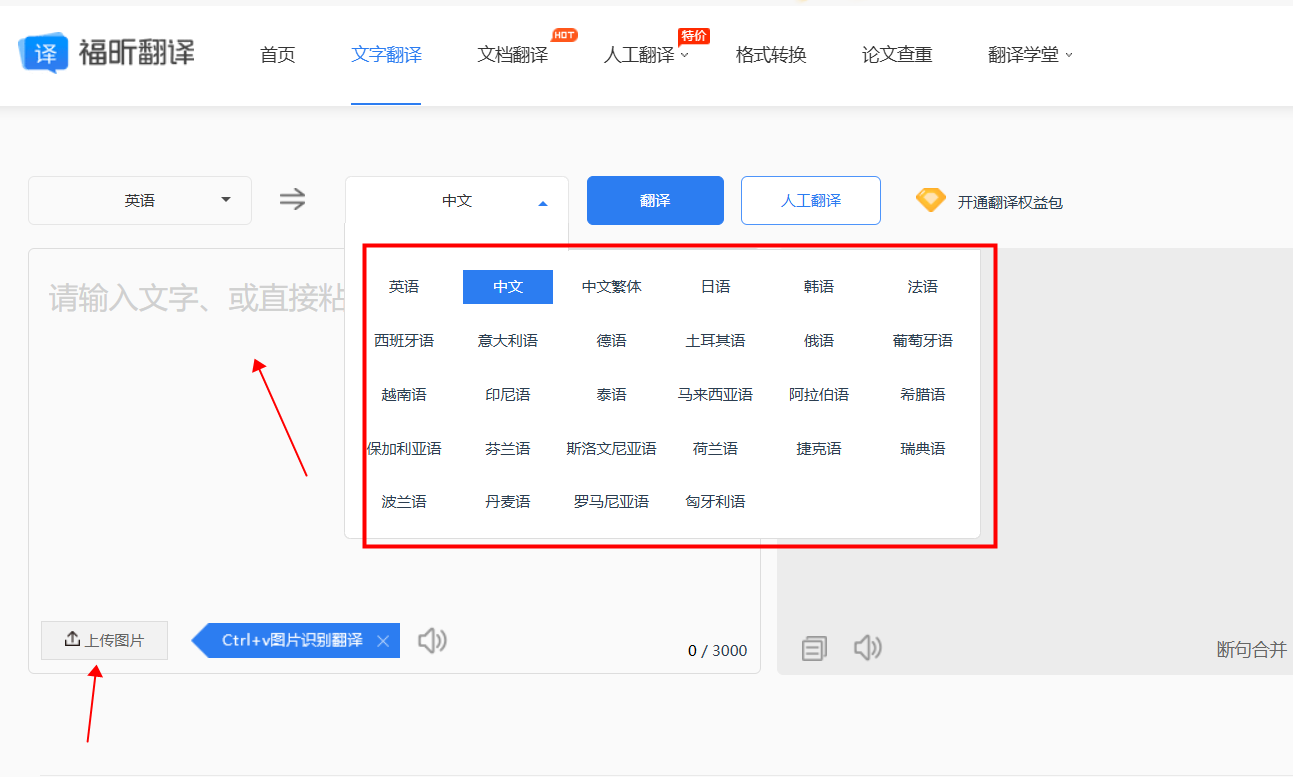Click the outlined 人工翻译 button
The image size is (1293, 777).
(x=811, y=201)
